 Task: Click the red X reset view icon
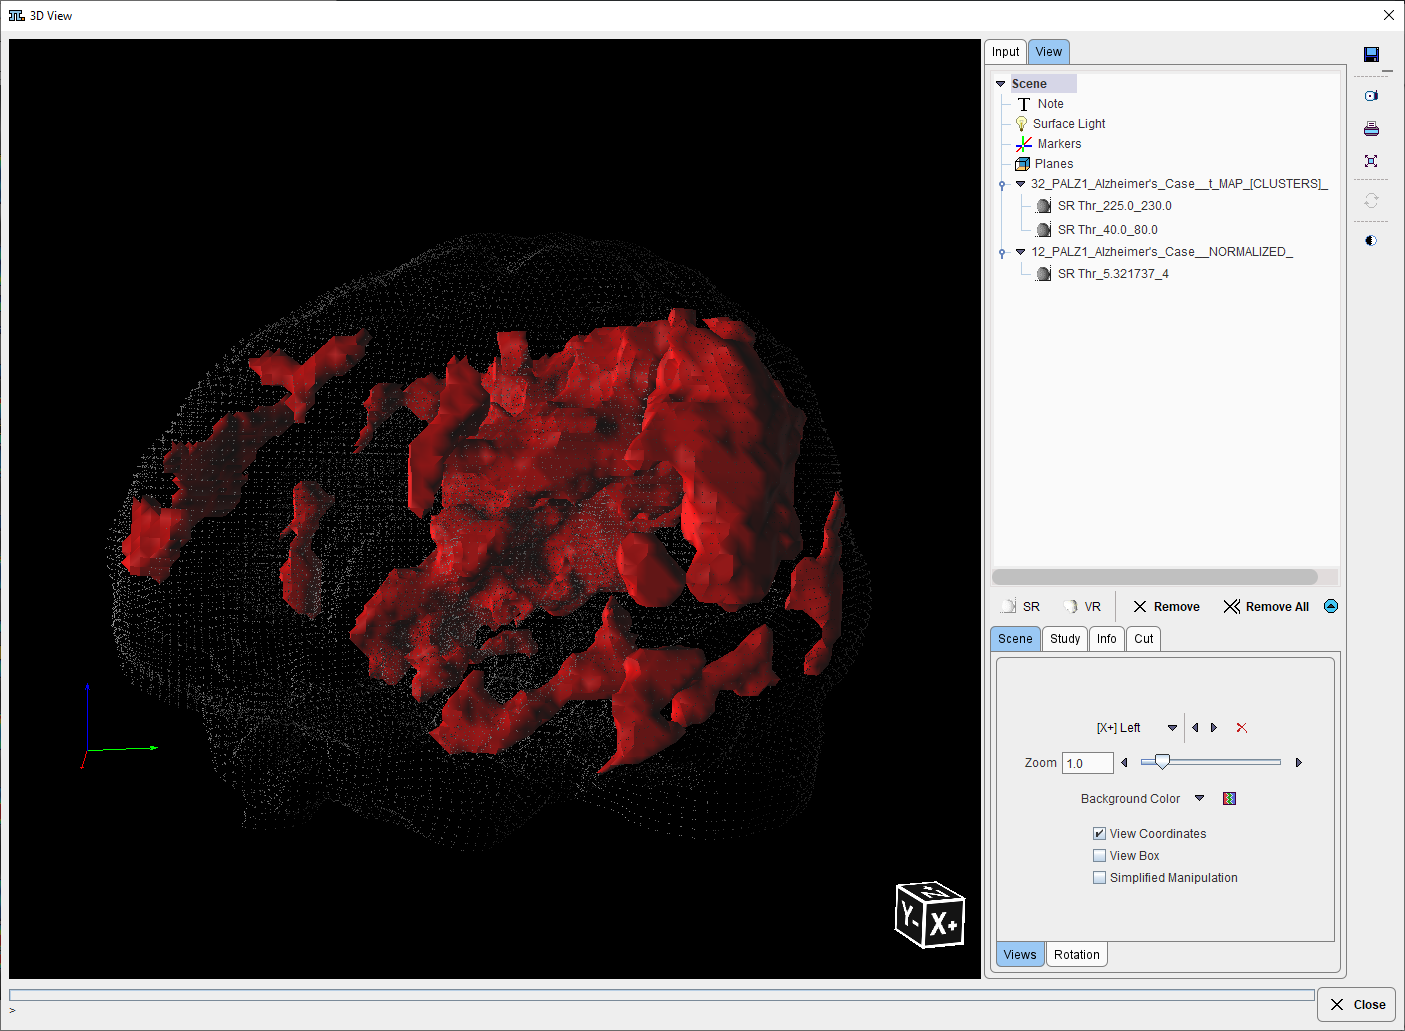pos(1242,728)
